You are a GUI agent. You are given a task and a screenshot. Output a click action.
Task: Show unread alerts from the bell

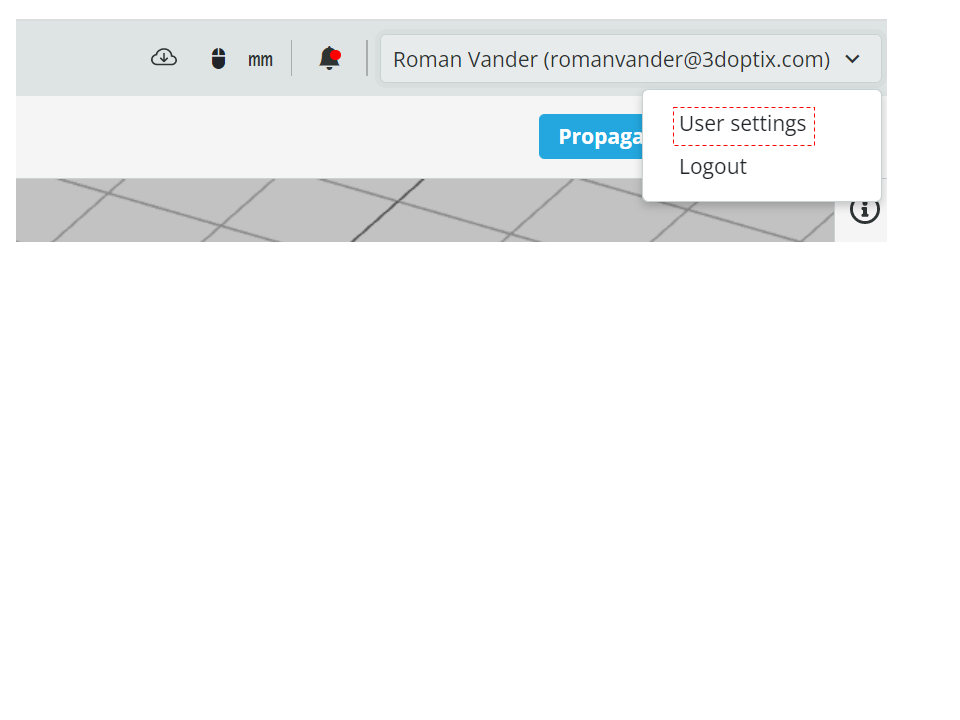[329, 58]
